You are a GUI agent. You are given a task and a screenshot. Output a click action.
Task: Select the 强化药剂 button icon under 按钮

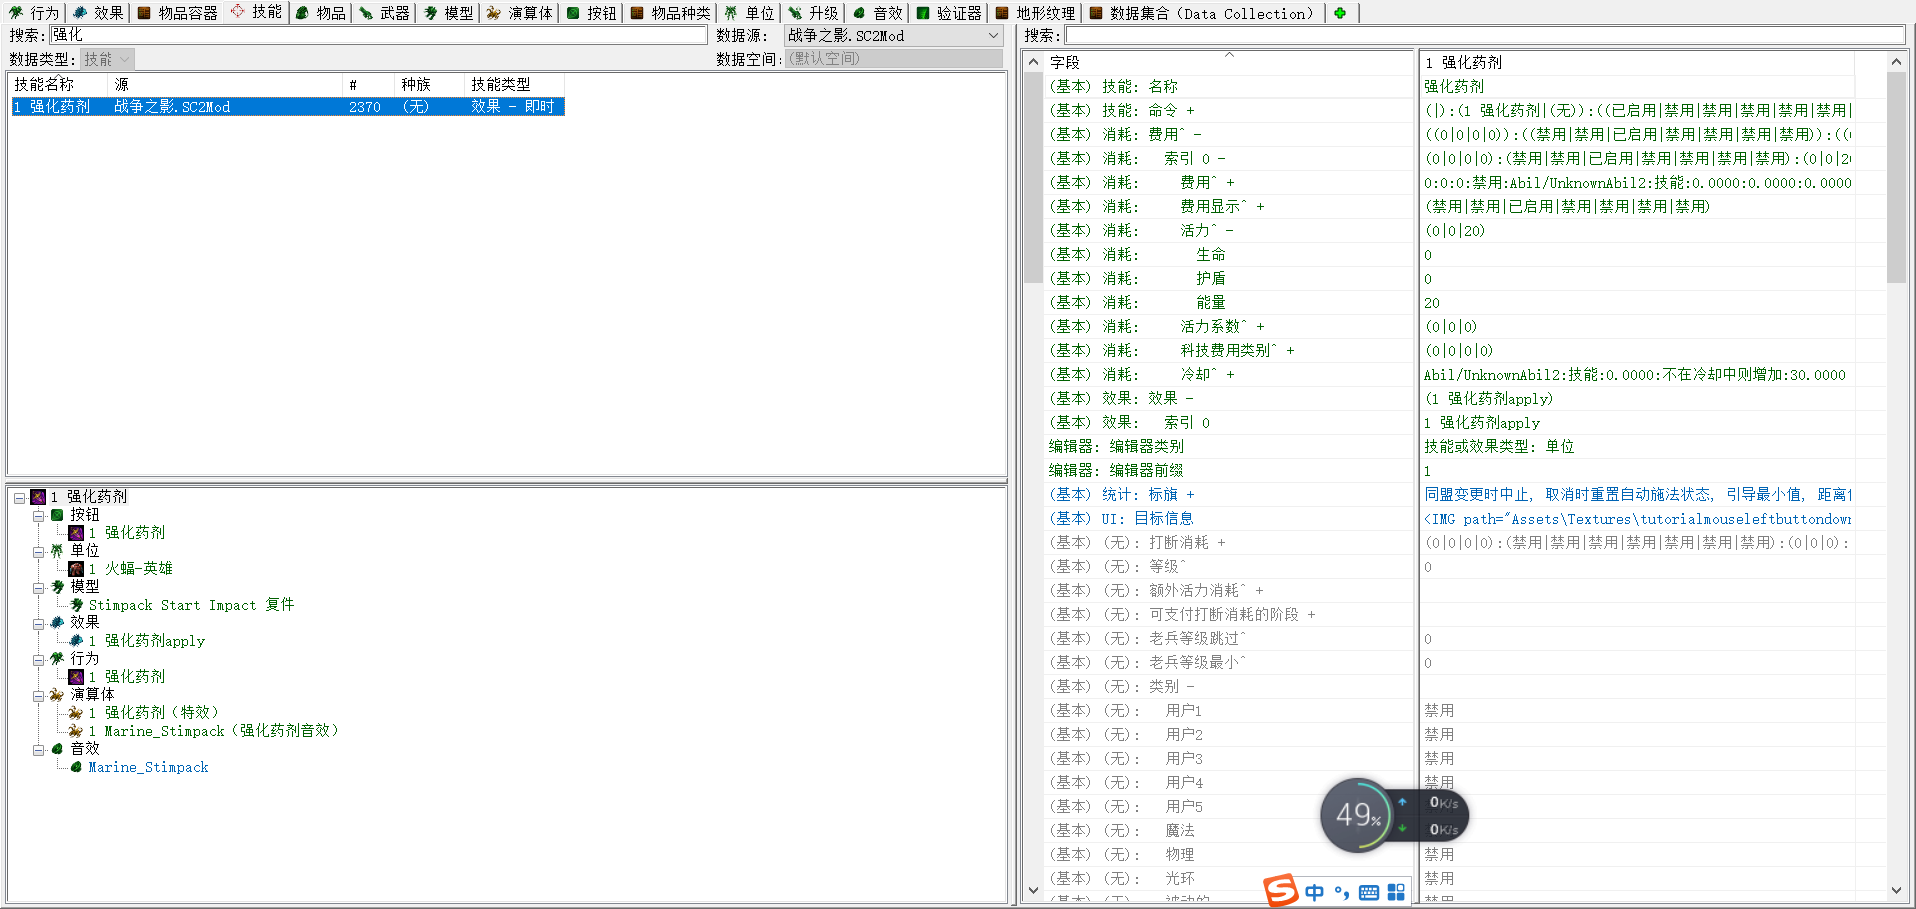point(76,533)
